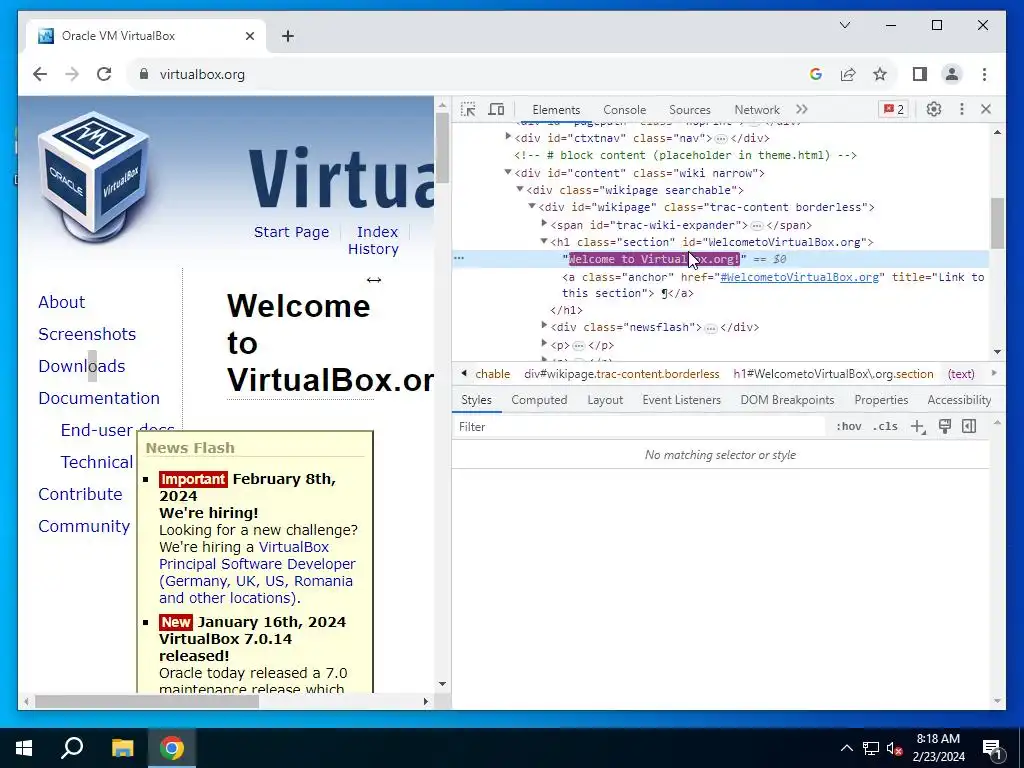
Task: Click the virtualbox.org address bar
Action: tap(202, 74)
